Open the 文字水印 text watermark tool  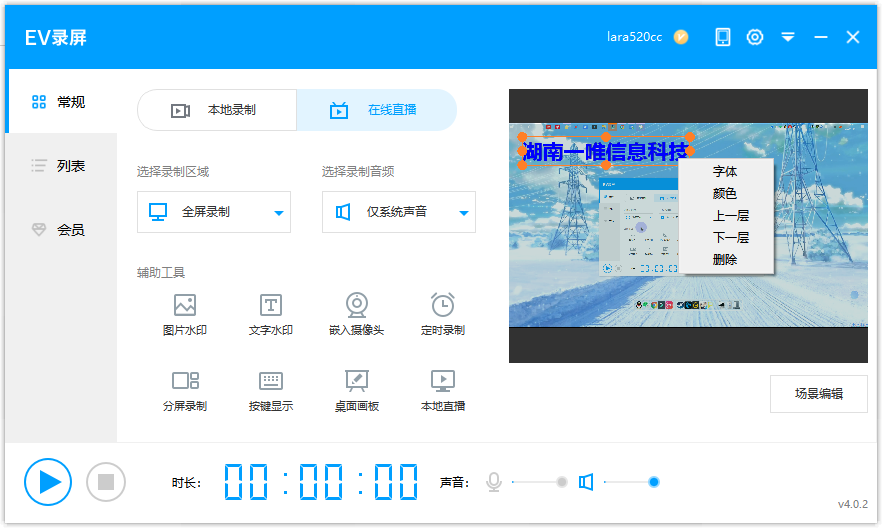[270, 306]
